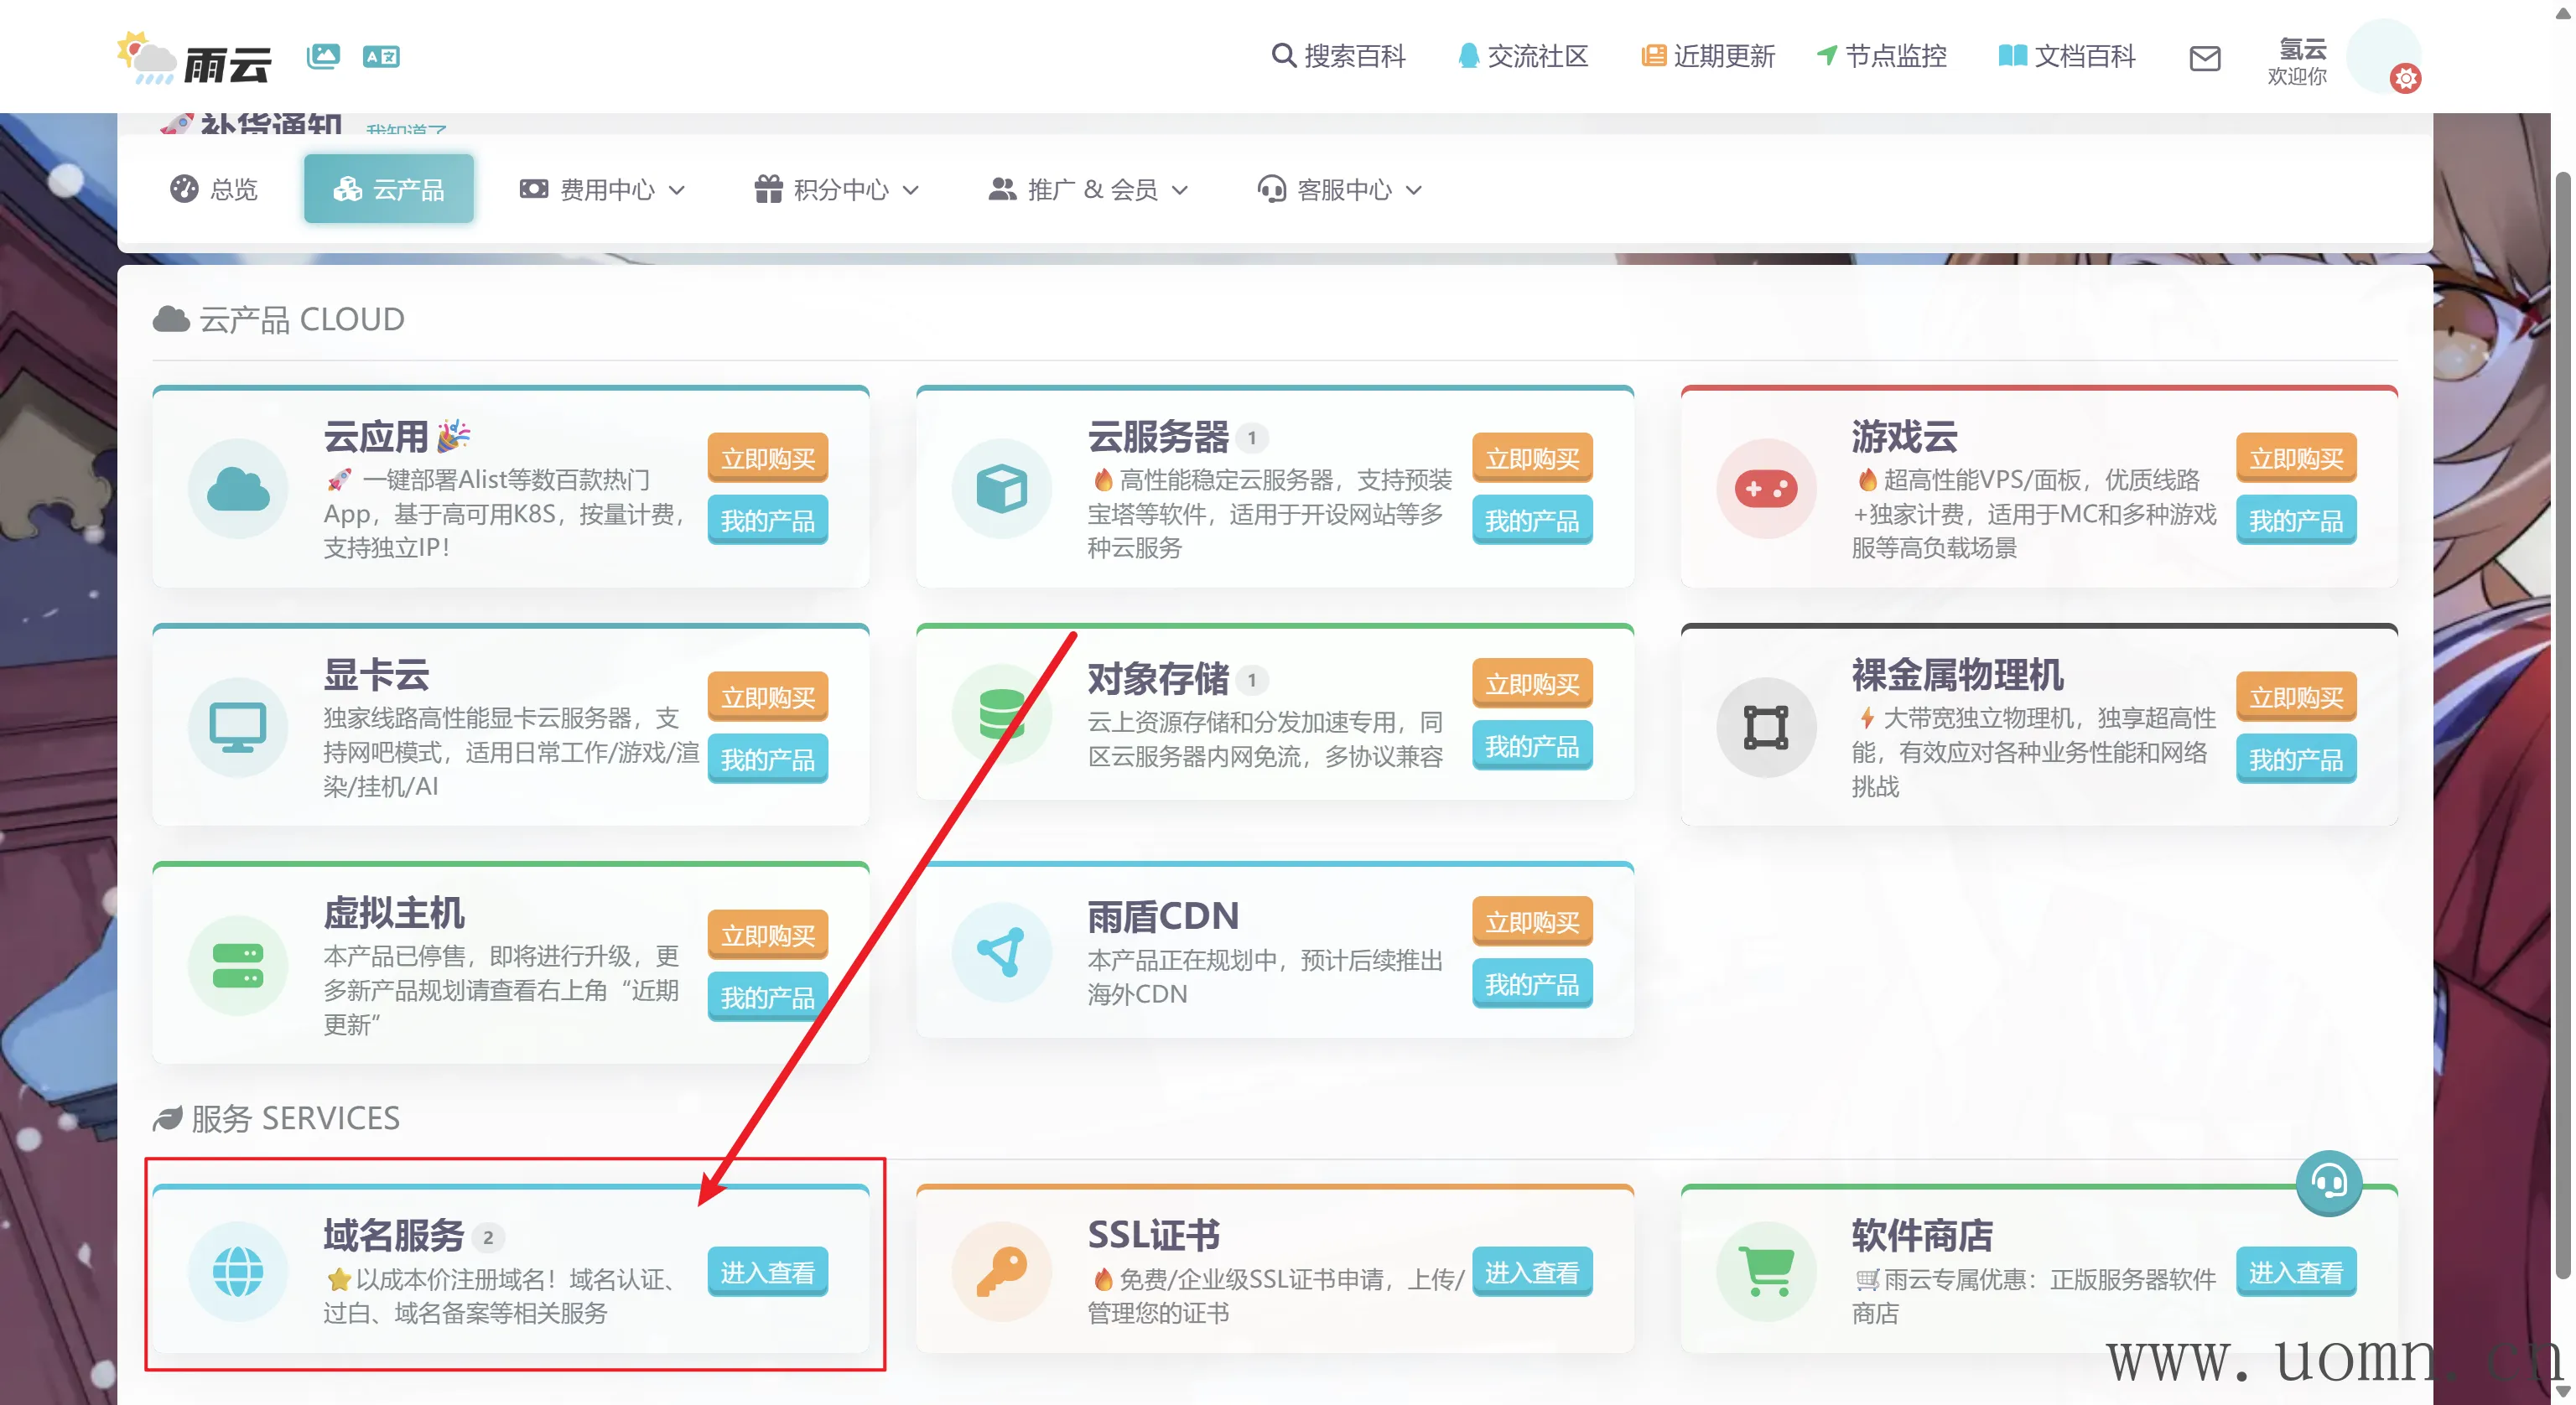Click 立即购买 for 云服务器
This screenshot has height=1405, width=2576.
click(x=1531, y=459)
